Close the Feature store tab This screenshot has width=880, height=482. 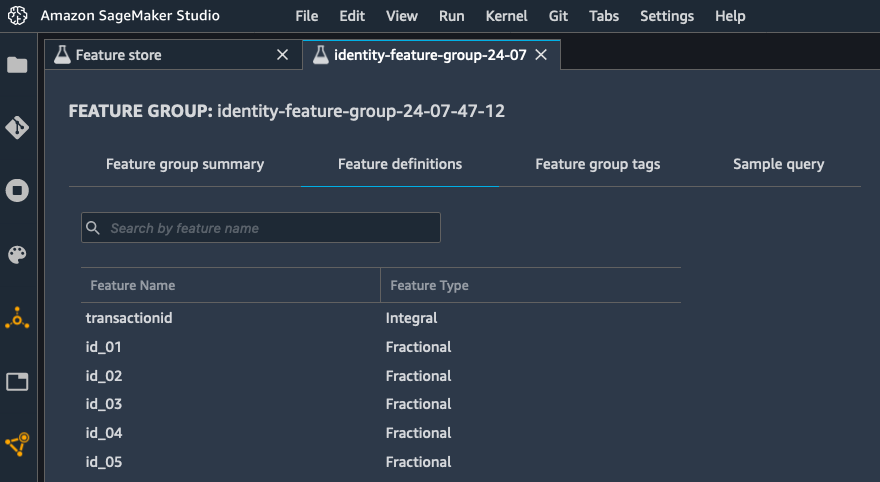pos(283,55)
